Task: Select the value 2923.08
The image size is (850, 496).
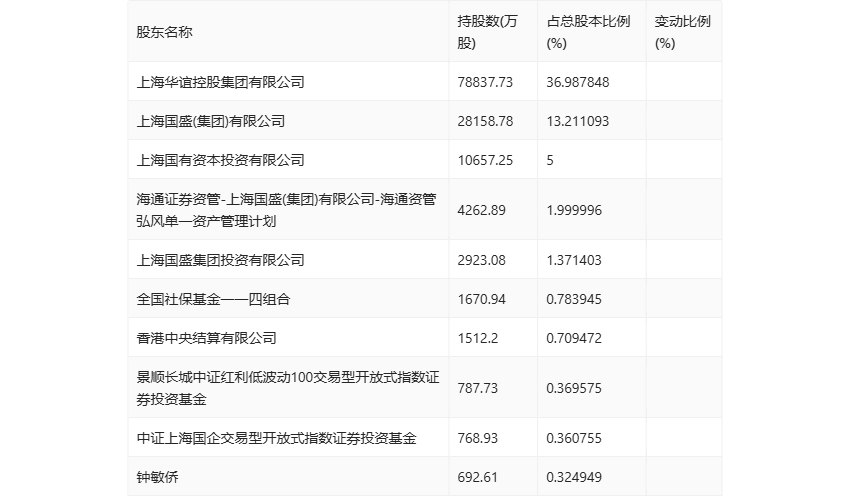Action: [481, 260]
